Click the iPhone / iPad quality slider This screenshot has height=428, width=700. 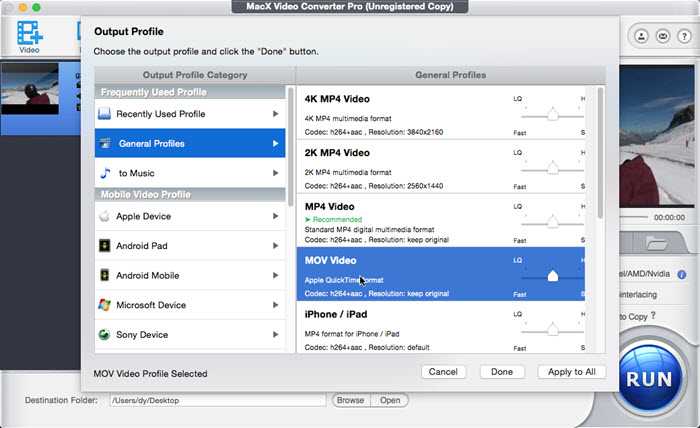552,331
